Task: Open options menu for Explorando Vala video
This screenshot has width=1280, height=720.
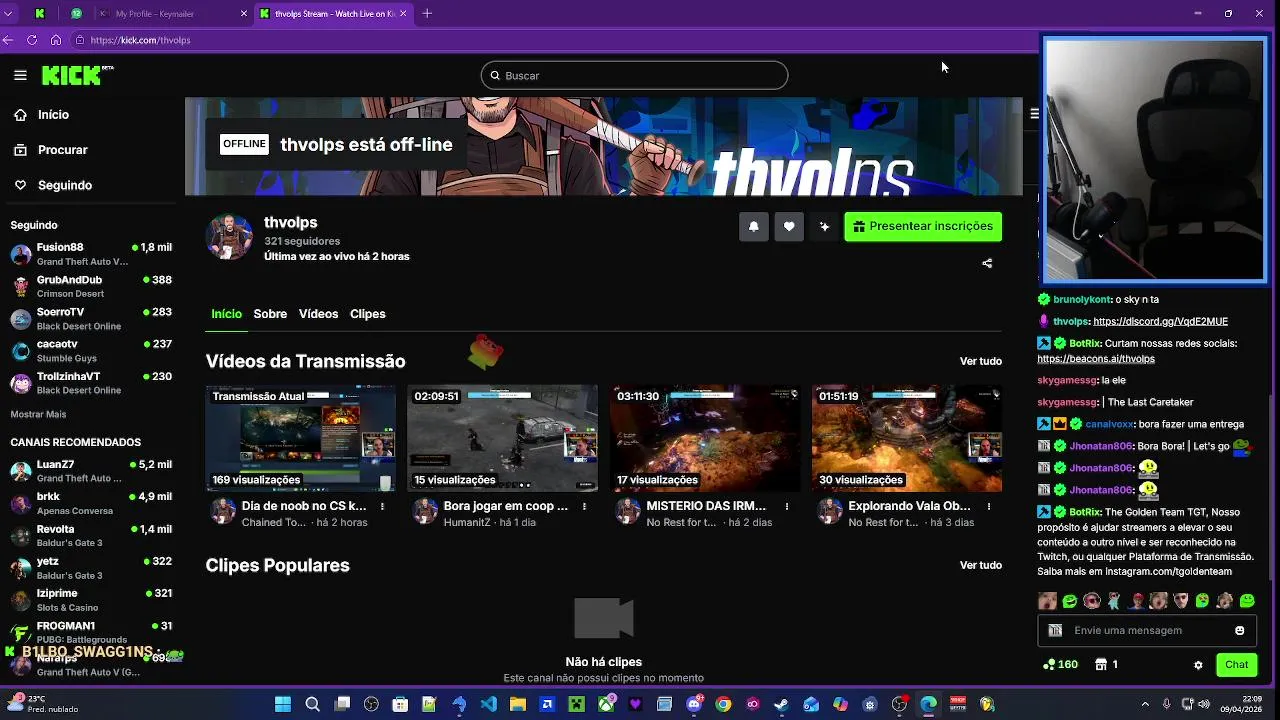Action: click(x=989, y=506)
